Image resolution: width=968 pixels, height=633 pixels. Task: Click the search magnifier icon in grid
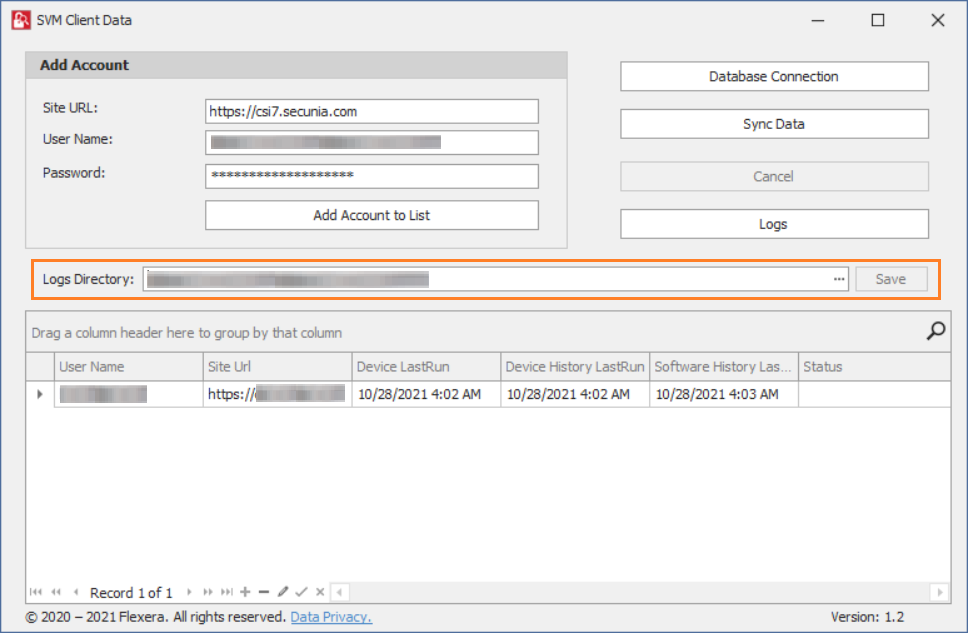936,331
